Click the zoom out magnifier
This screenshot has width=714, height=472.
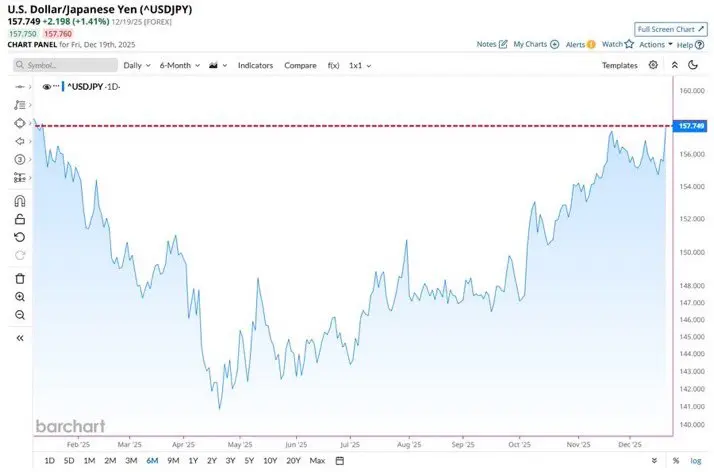[x=20, y=315]
